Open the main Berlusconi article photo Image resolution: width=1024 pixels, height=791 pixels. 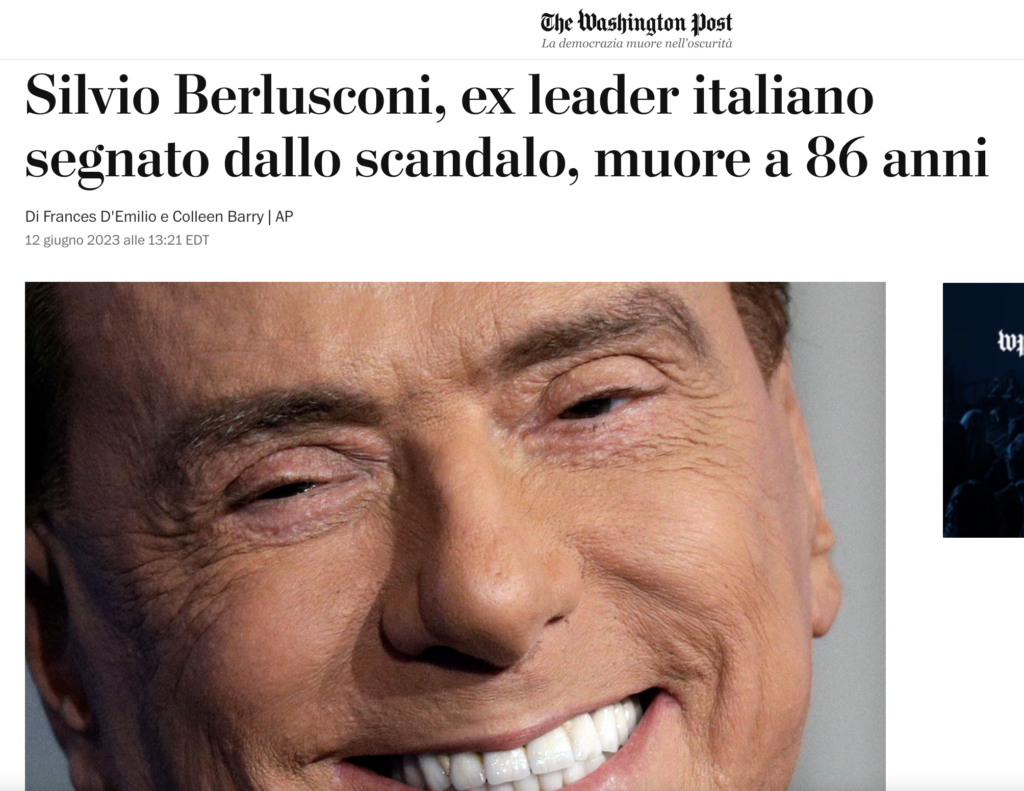click(x=455, y=536)
